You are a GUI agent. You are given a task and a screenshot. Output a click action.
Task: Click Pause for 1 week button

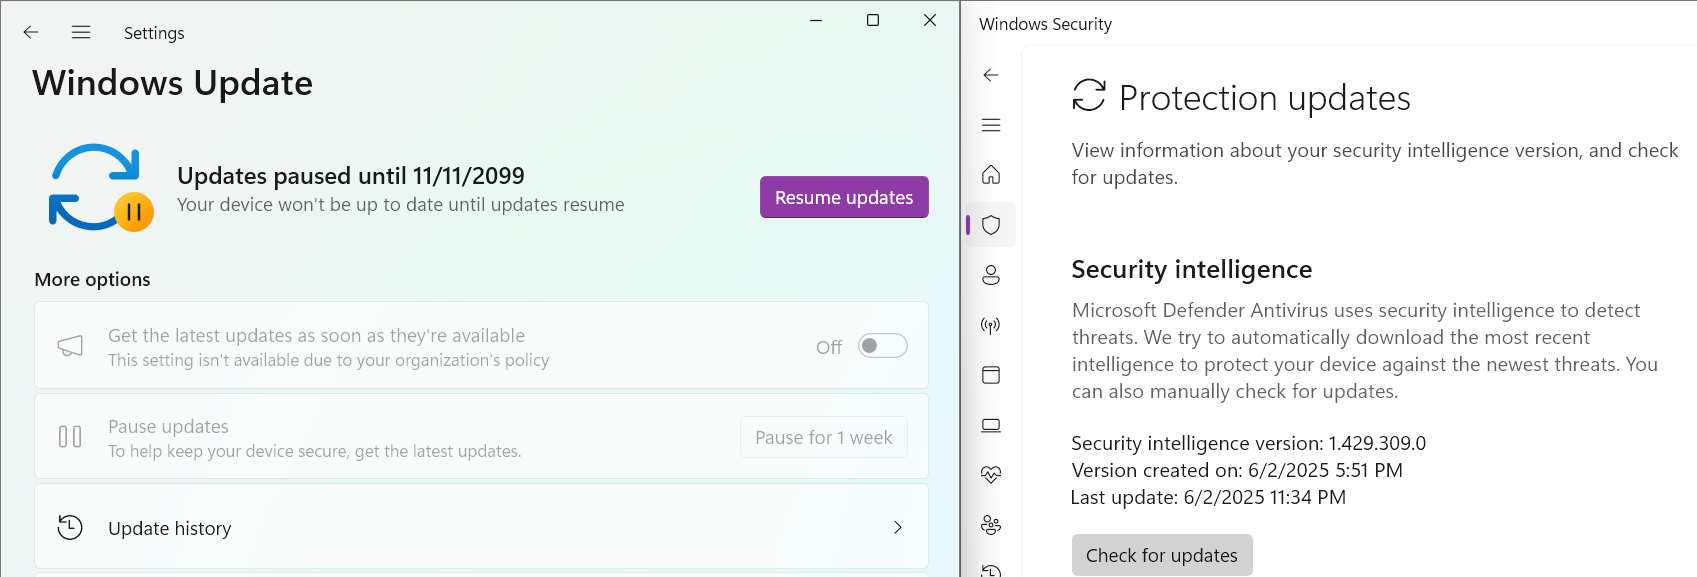coord(824,437)
